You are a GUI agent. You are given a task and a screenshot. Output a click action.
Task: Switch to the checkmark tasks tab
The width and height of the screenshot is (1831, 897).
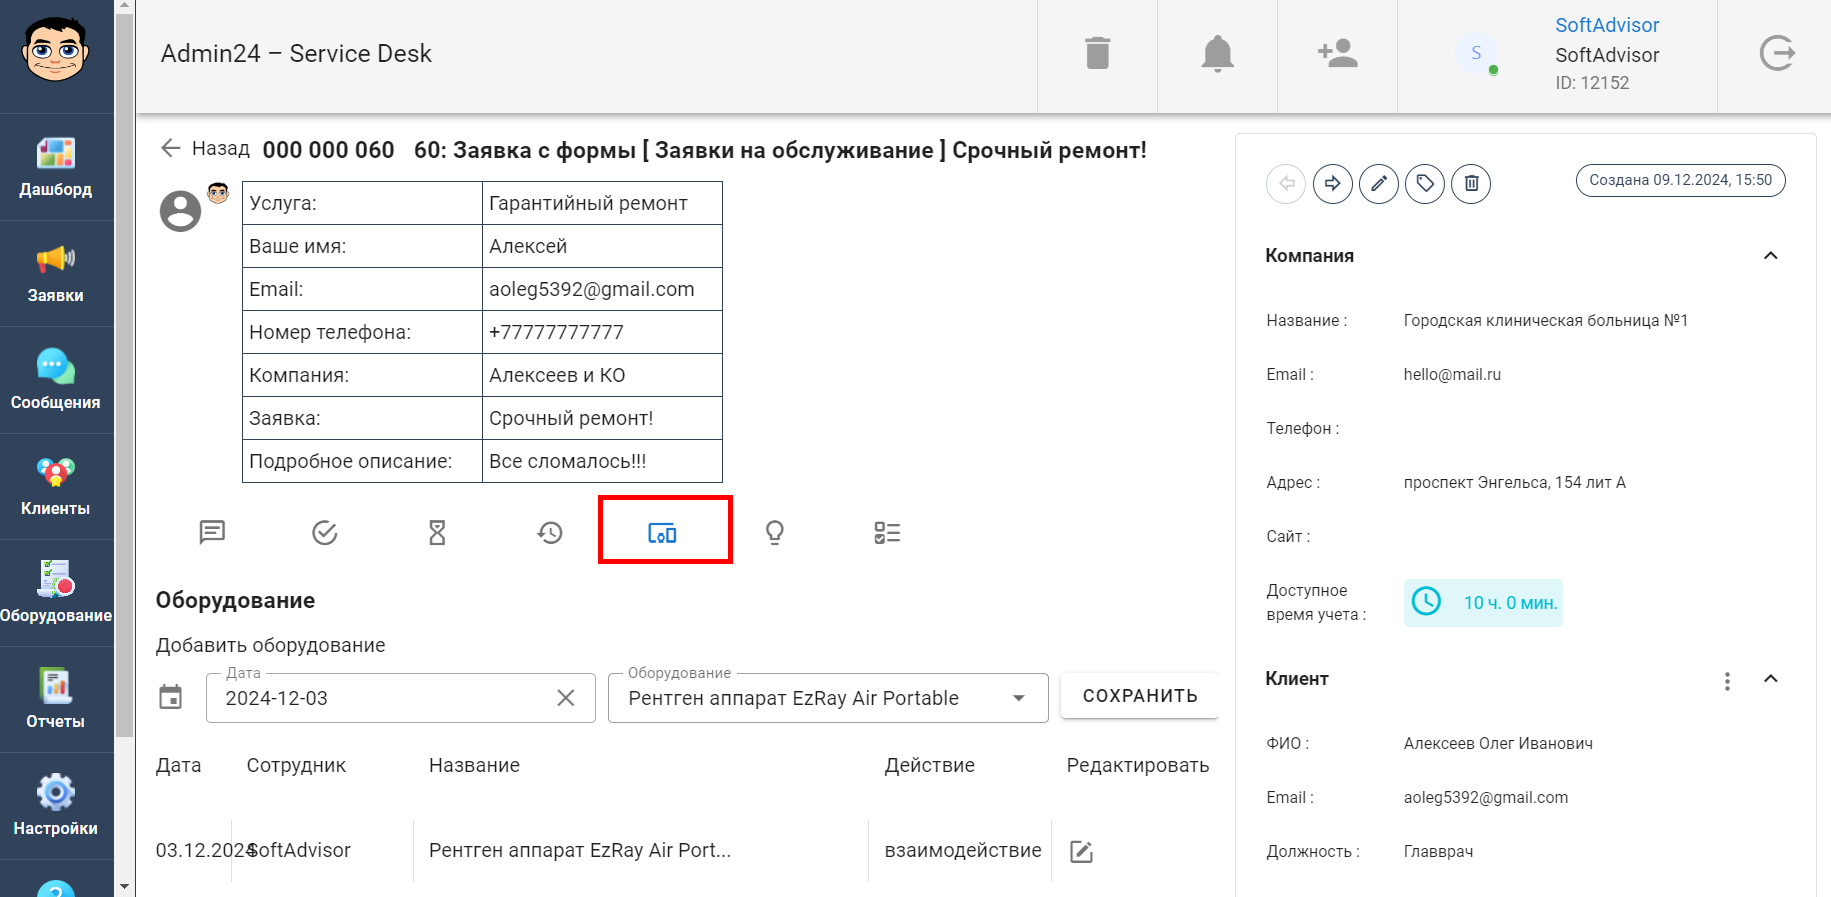coord(325,532)
